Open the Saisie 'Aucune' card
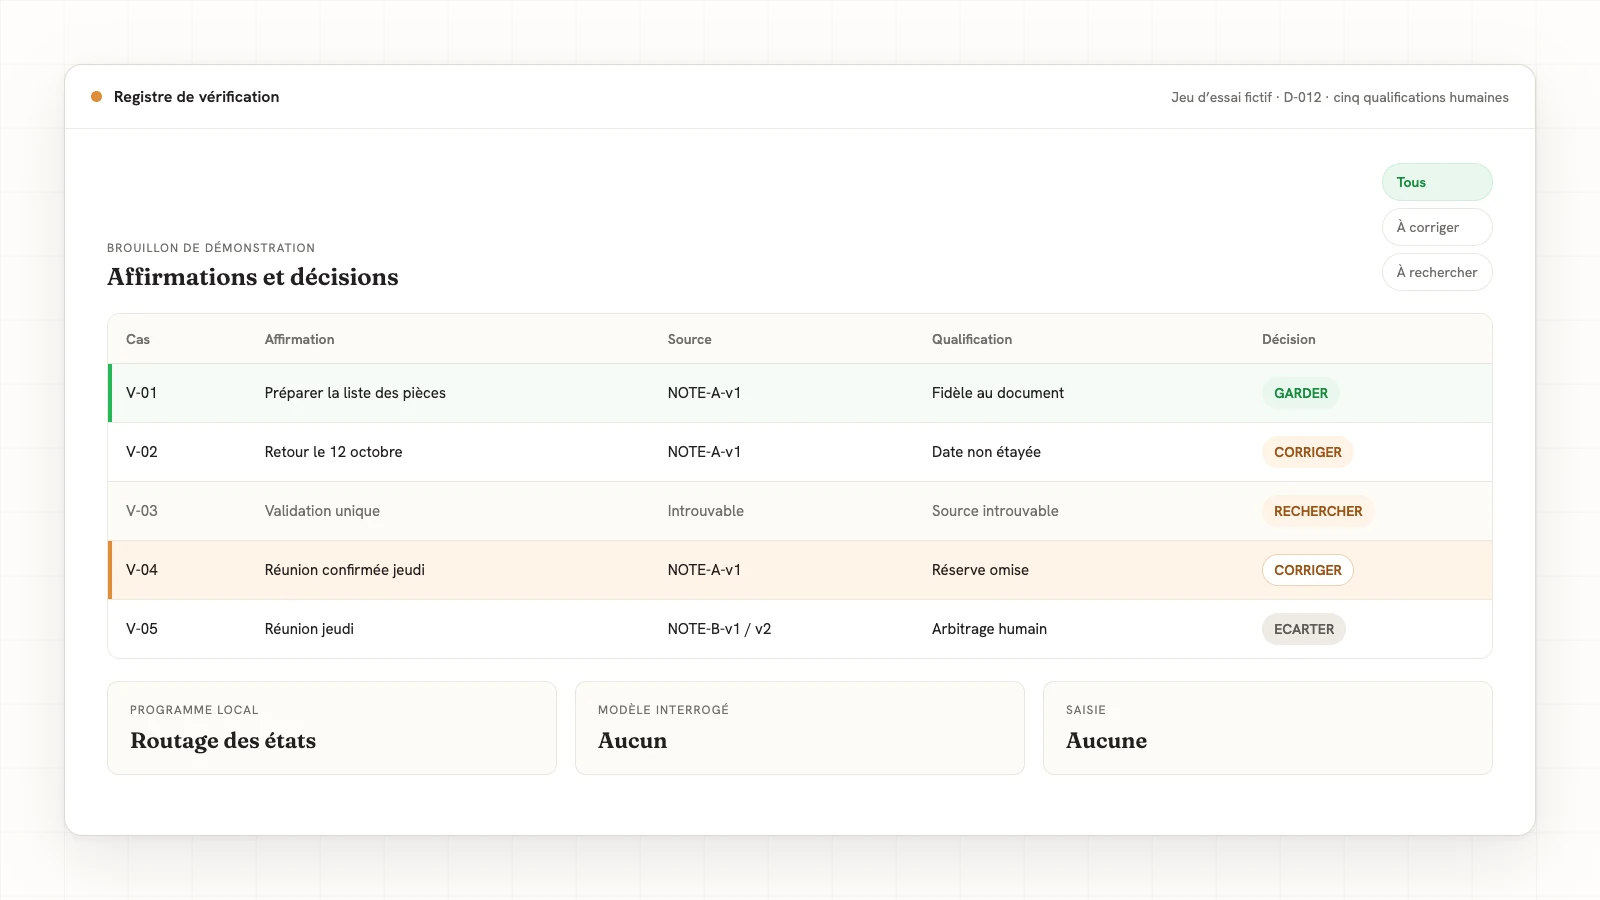The width and height of the screenshot is (1600, 900). [x=1268, y=728]
